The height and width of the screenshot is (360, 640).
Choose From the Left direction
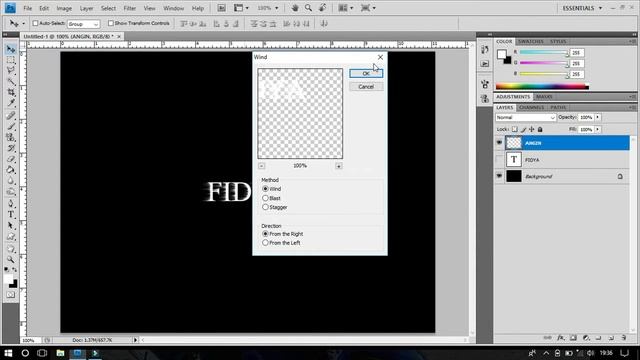point(265,243)
